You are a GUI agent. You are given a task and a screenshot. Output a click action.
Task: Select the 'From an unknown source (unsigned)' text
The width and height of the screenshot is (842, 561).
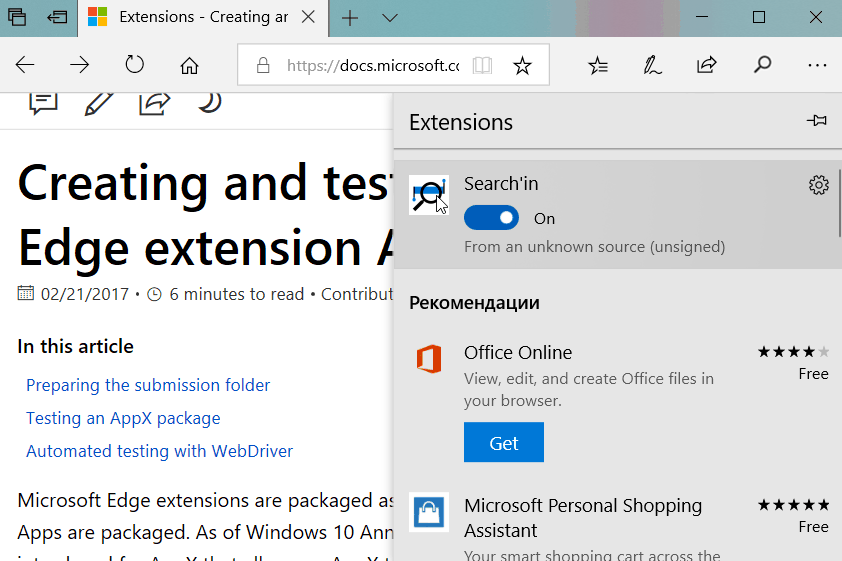pos(594,247)
